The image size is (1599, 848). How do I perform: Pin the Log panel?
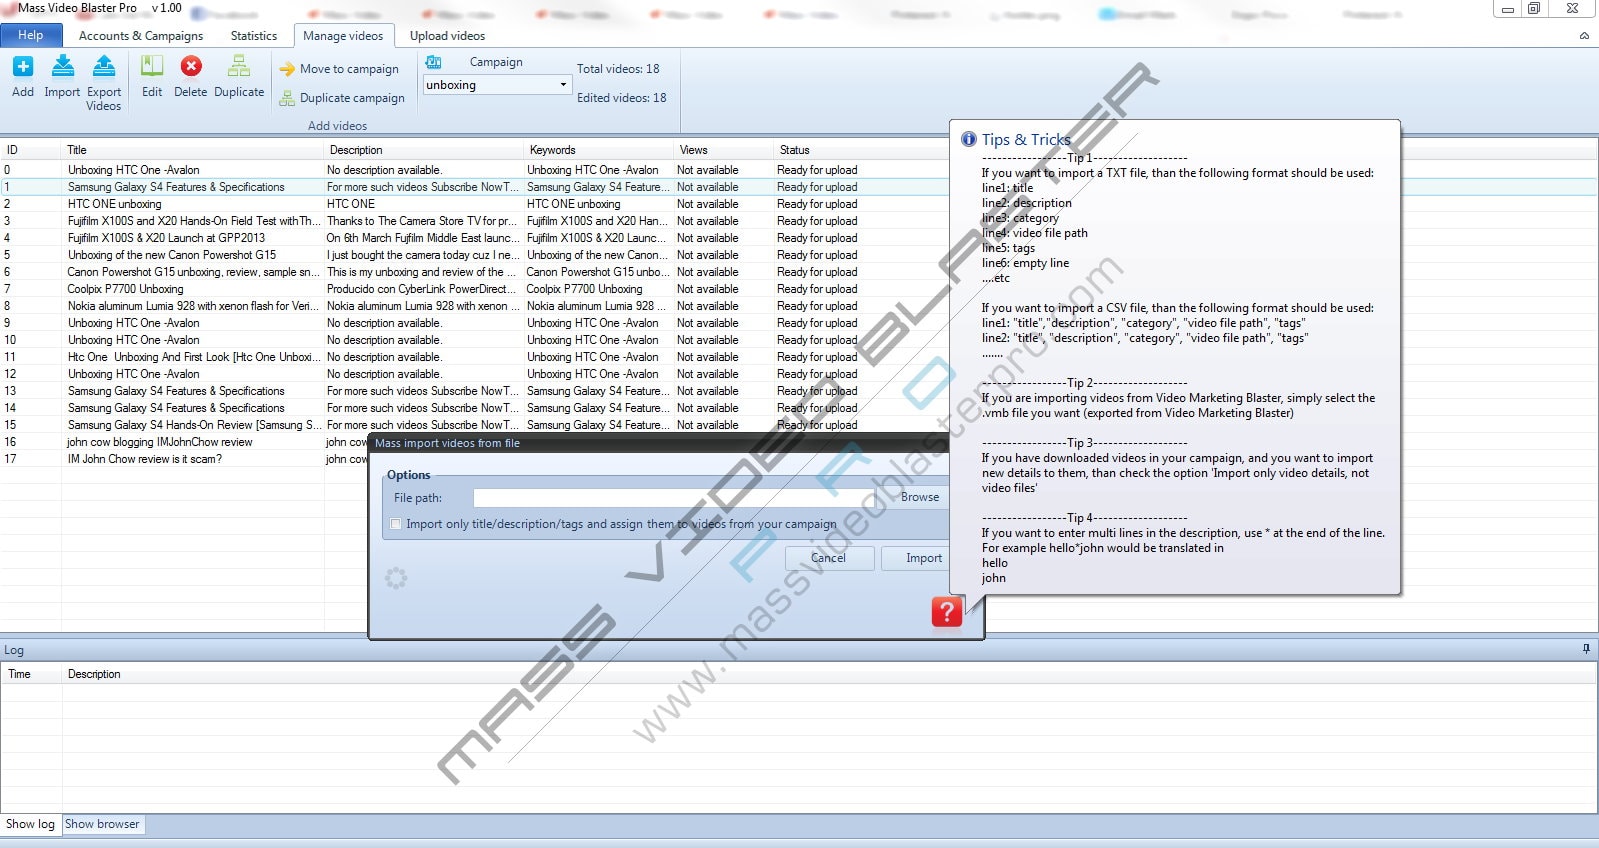1586,649
